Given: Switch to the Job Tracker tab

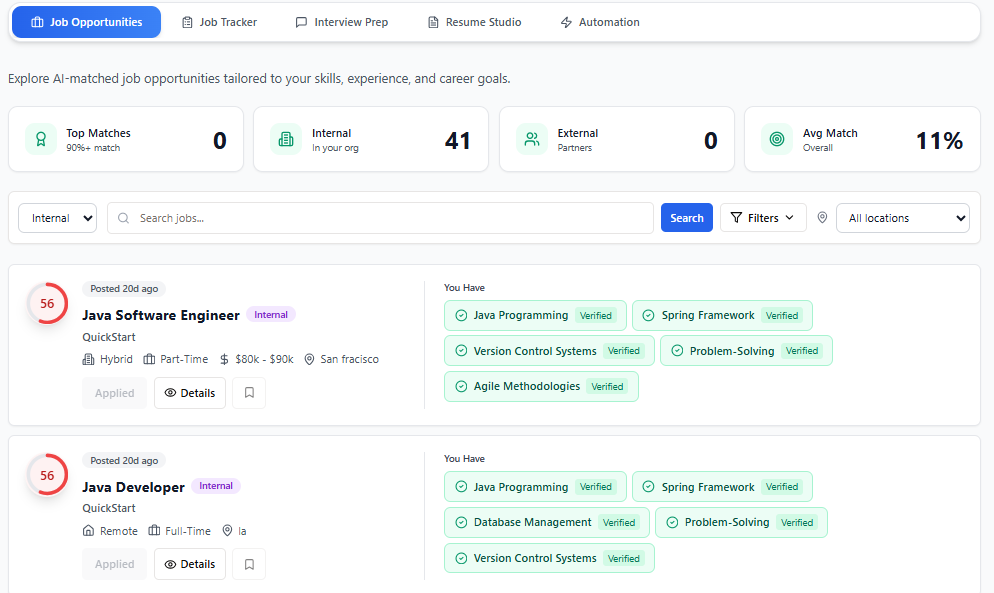Looking at the screenshot, I should (x=220, y=22).
